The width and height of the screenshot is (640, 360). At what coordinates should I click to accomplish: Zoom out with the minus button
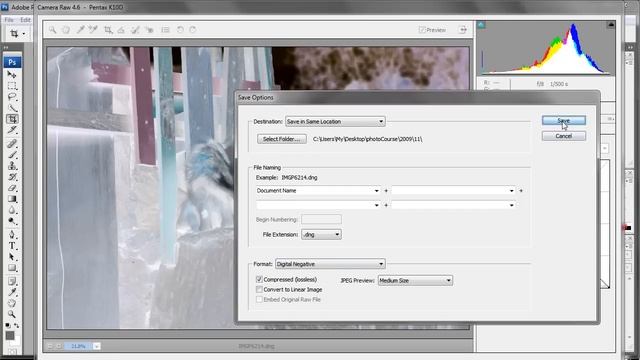point(50,346)
